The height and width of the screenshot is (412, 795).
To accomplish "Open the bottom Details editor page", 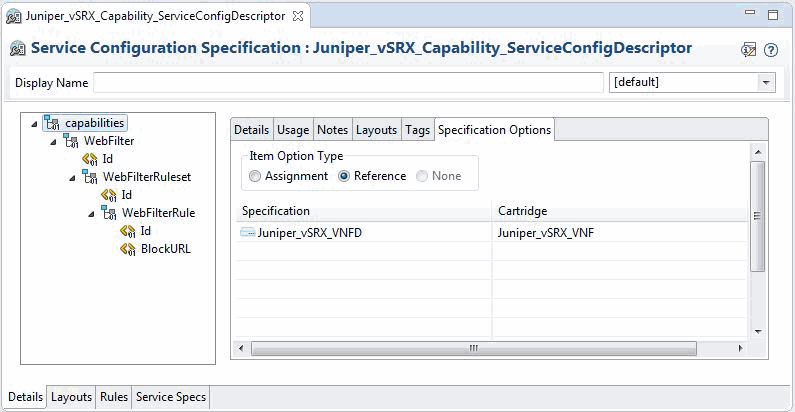I will coord(25,397).
